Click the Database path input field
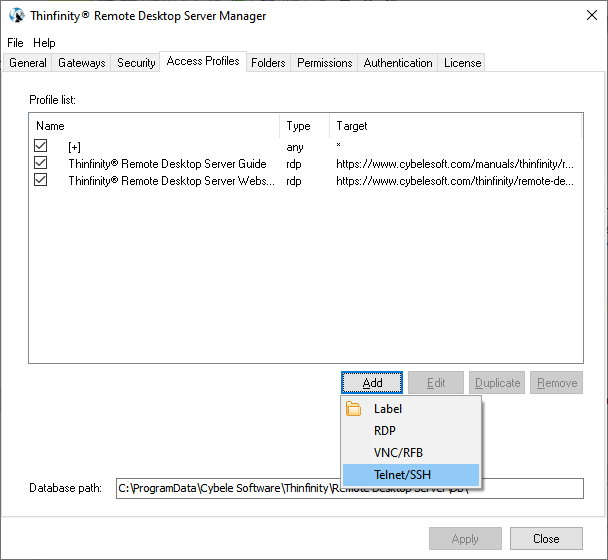 pyautogui.click(x=350, y=488)
